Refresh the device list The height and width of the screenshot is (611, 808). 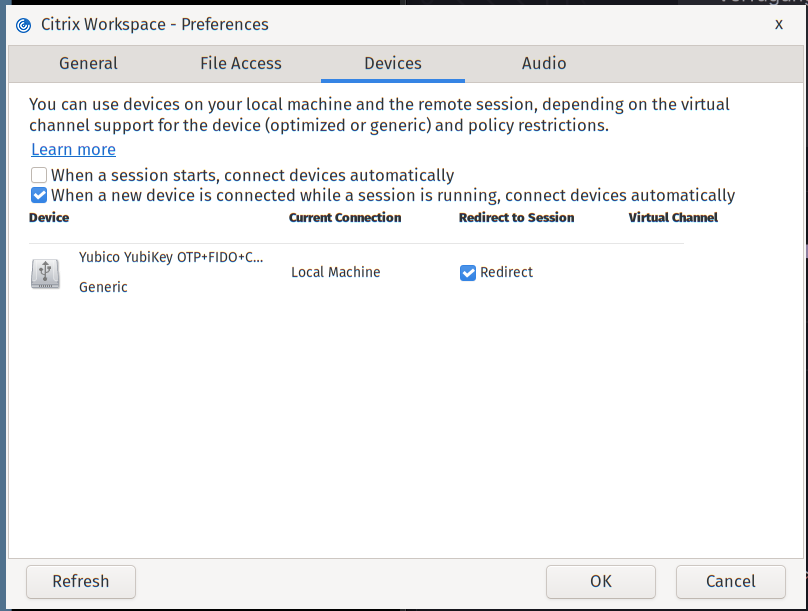[81, 582]
